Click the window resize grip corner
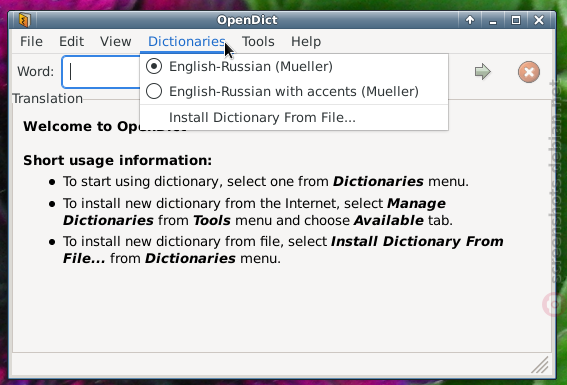 (x=540, y=365)
